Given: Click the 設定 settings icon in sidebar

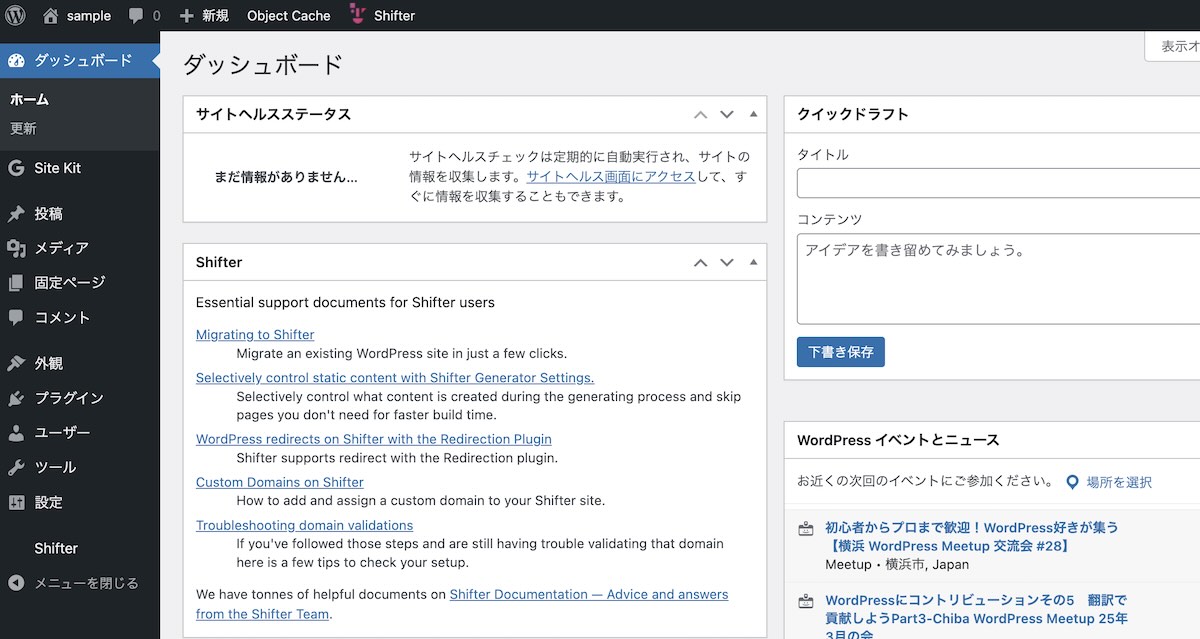Looking at the screenshot, I should [x=16, y=503].
